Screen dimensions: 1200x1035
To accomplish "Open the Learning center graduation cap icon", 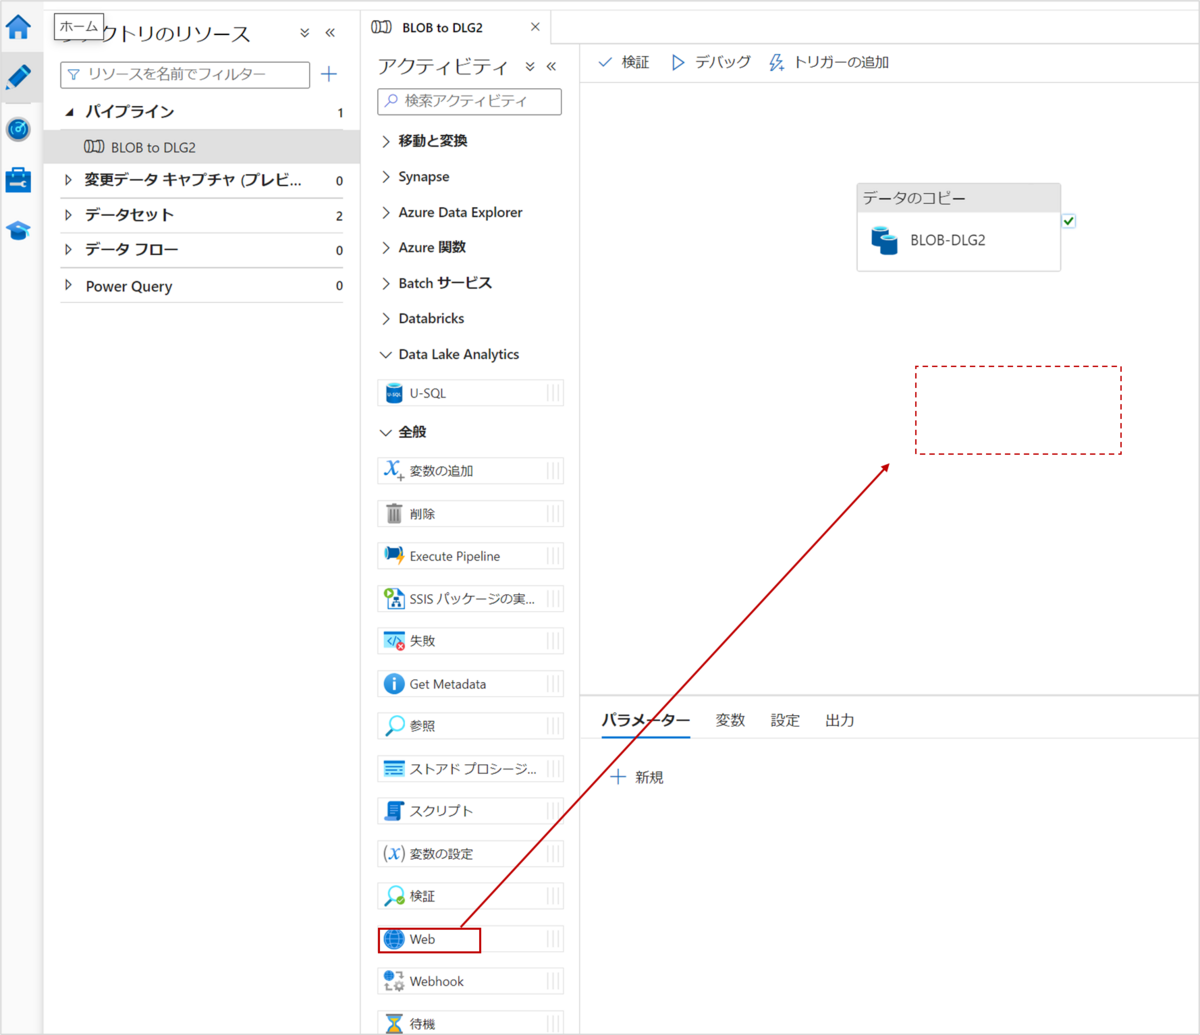I will (19, 231).
